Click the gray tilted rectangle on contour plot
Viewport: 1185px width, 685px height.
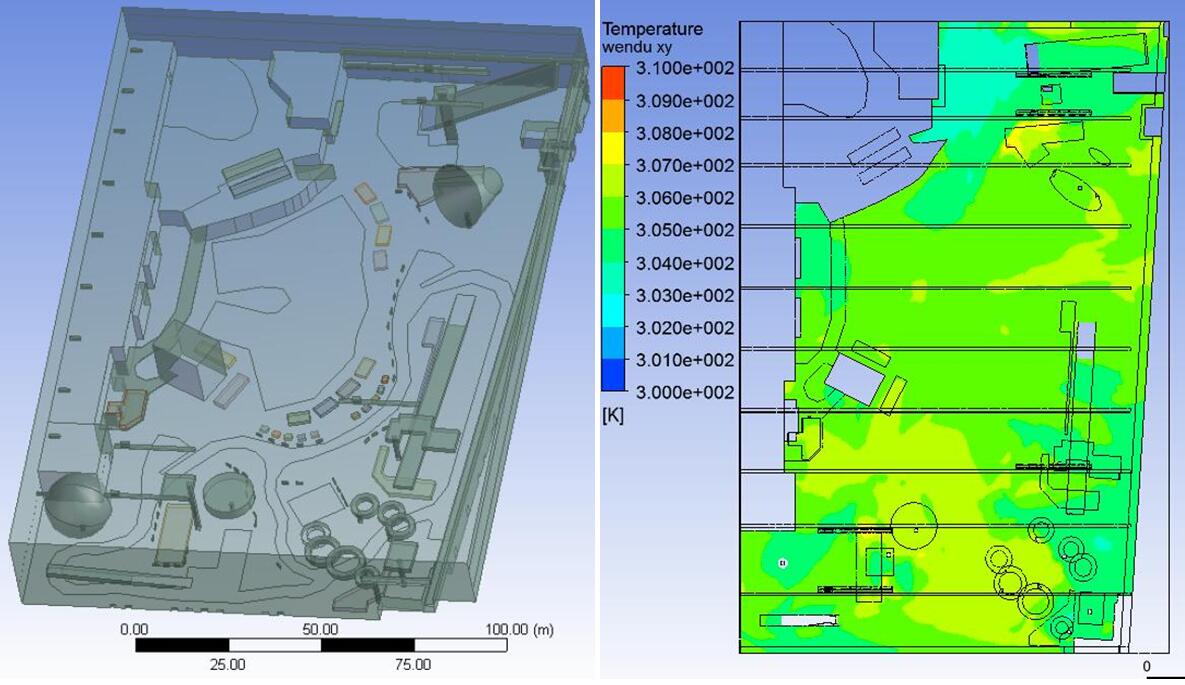coord(853,380)
